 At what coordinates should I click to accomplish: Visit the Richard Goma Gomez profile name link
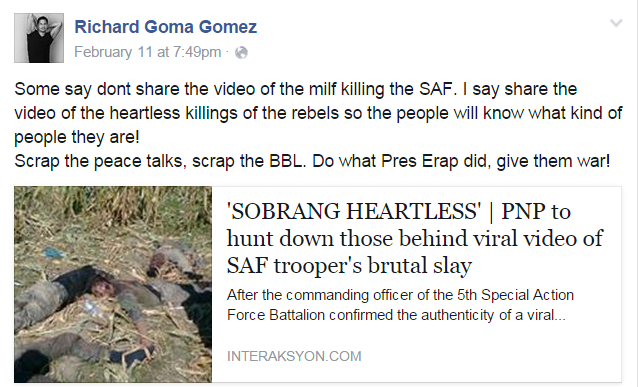coord(166,27)
